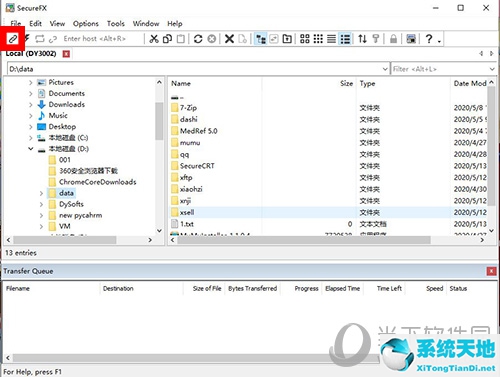Open the Filter dropdown arrow
Viewport: 500px width, 377px height.
492,69
